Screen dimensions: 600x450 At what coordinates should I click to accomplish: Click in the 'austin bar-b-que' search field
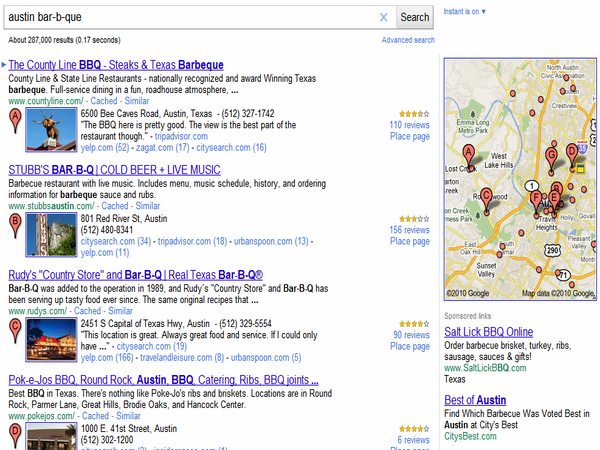tap(190, 17)
